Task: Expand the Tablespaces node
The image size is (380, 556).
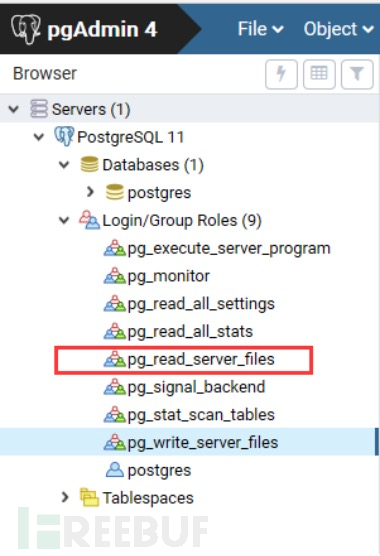Action: 65,497
